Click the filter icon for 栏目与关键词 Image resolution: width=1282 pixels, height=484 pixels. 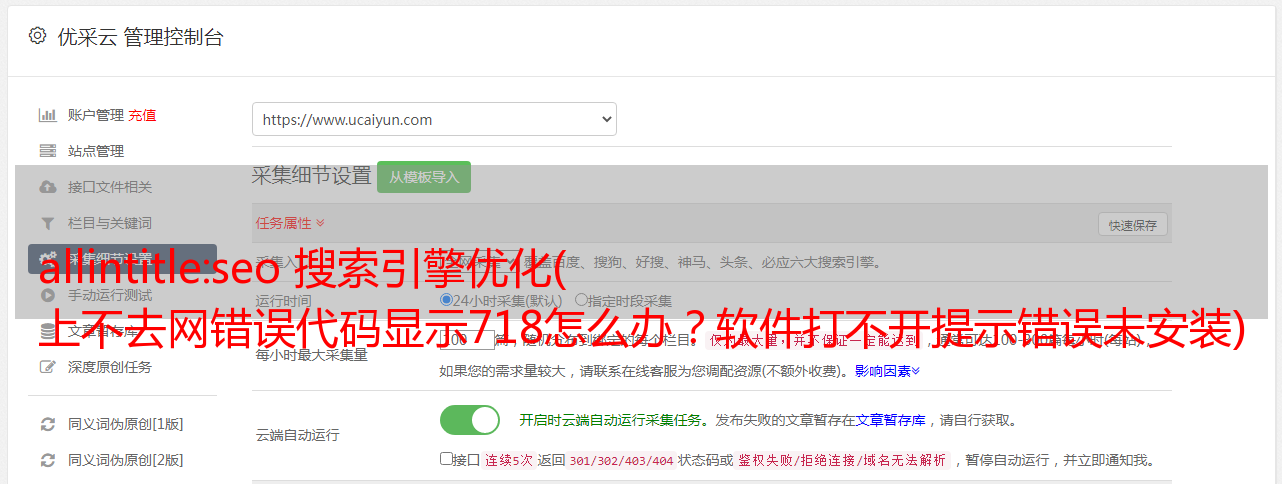(x=47, y=223)
